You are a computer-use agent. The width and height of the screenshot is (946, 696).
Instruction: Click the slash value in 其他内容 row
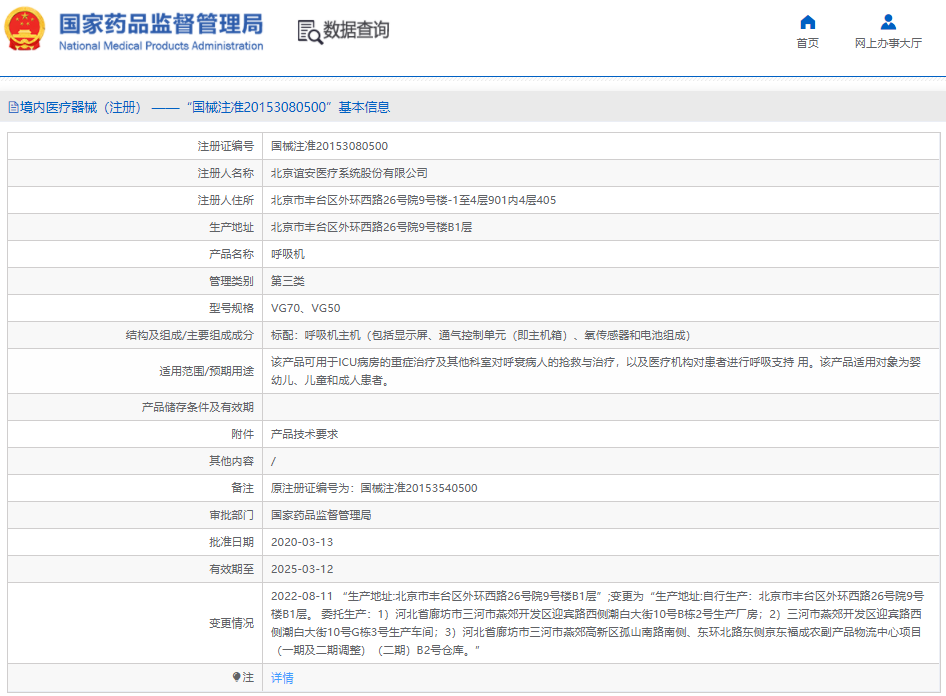click(x=273, y=461)
